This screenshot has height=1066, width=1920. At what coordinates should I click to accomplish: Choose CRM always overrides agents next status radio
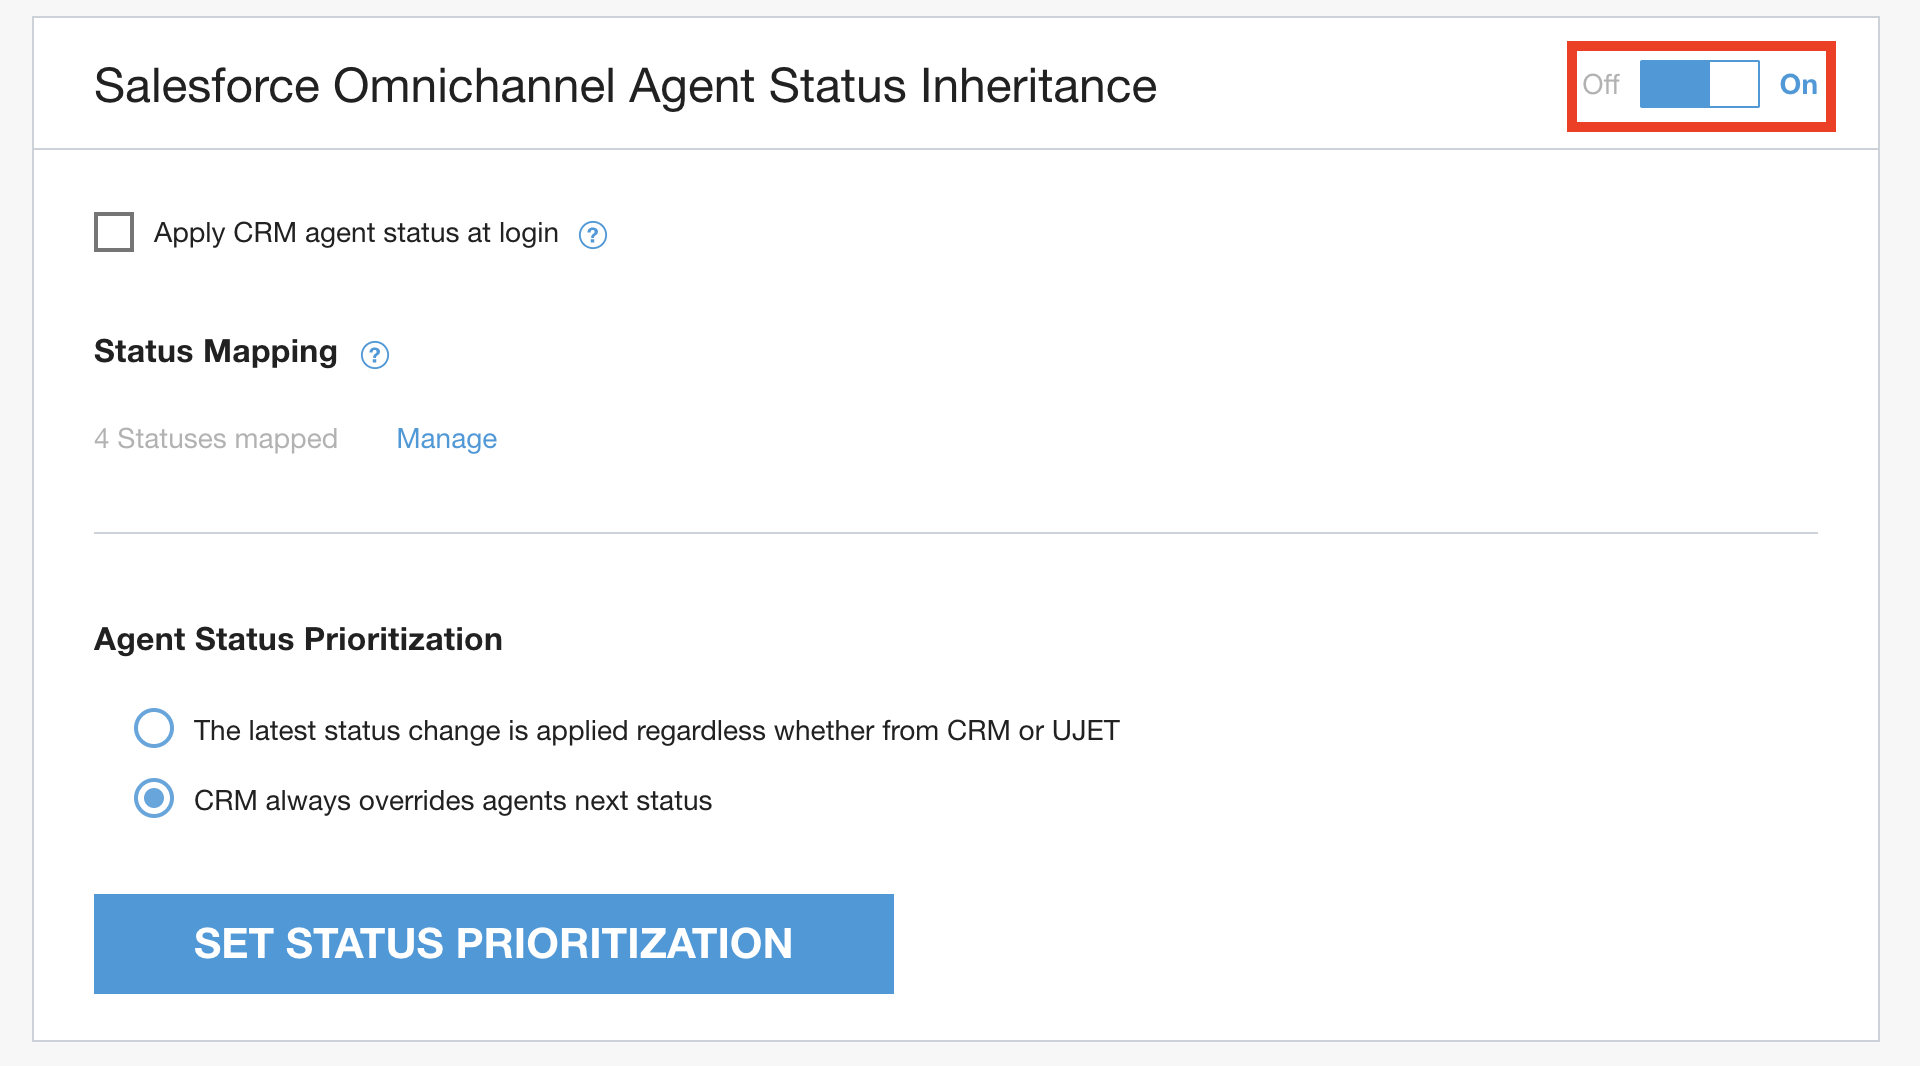click(x=154, y=799)
